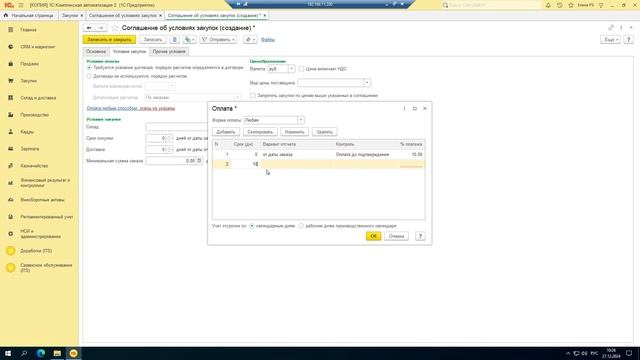Open Регламентированный учет section
This screenshot has height=360, width=640.
47,217
